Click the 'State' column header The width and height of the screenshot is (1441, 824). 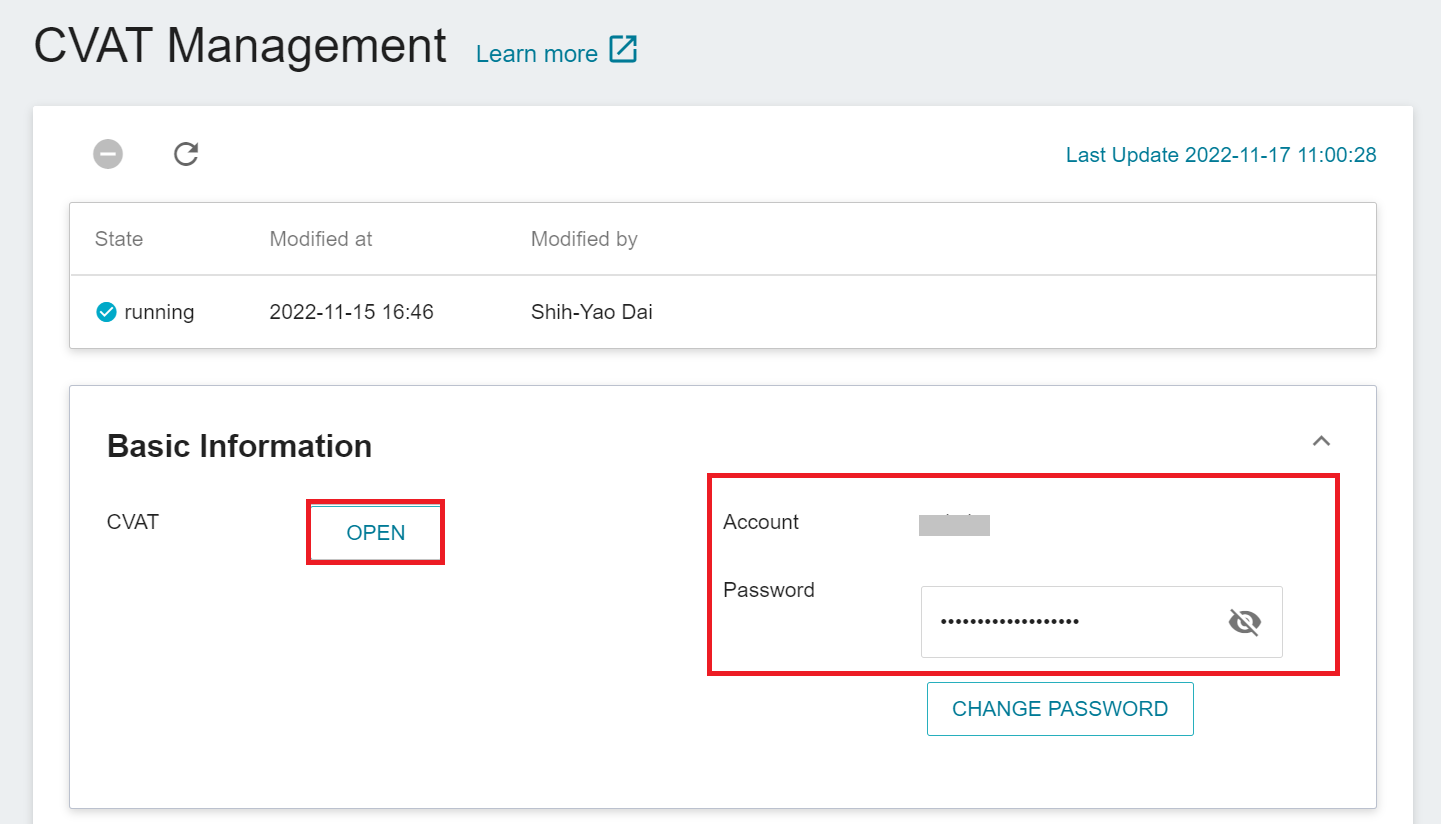(x=119, y=239)
